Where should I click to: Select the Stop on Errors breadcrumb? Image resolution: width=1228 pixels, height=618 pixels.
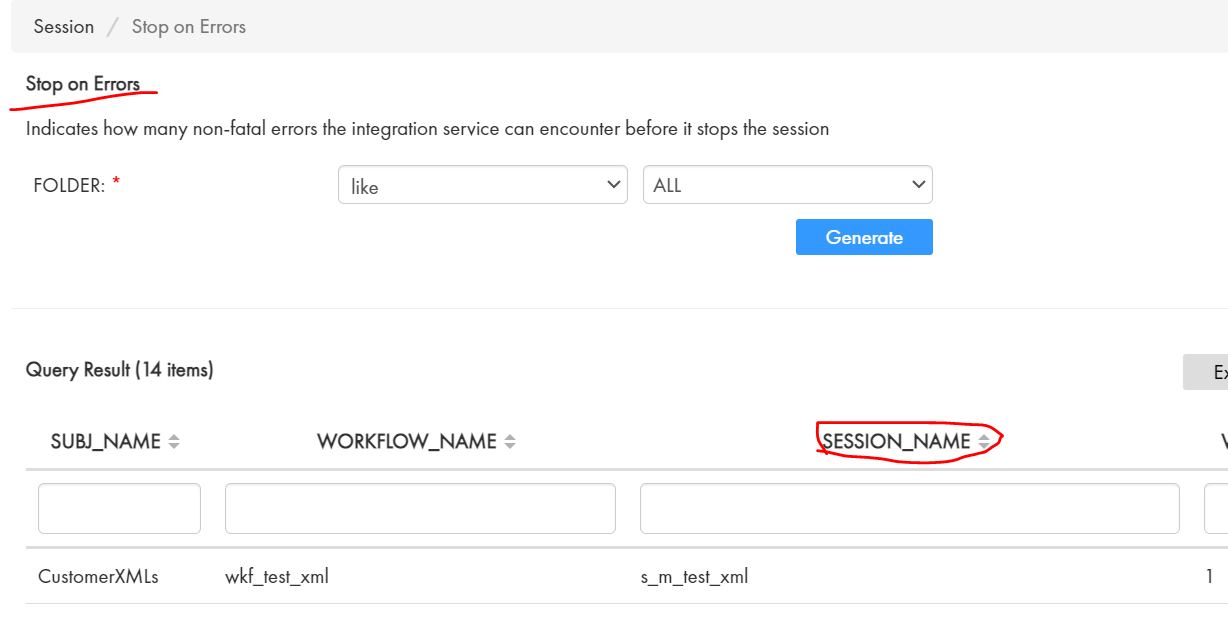(189, 27)
